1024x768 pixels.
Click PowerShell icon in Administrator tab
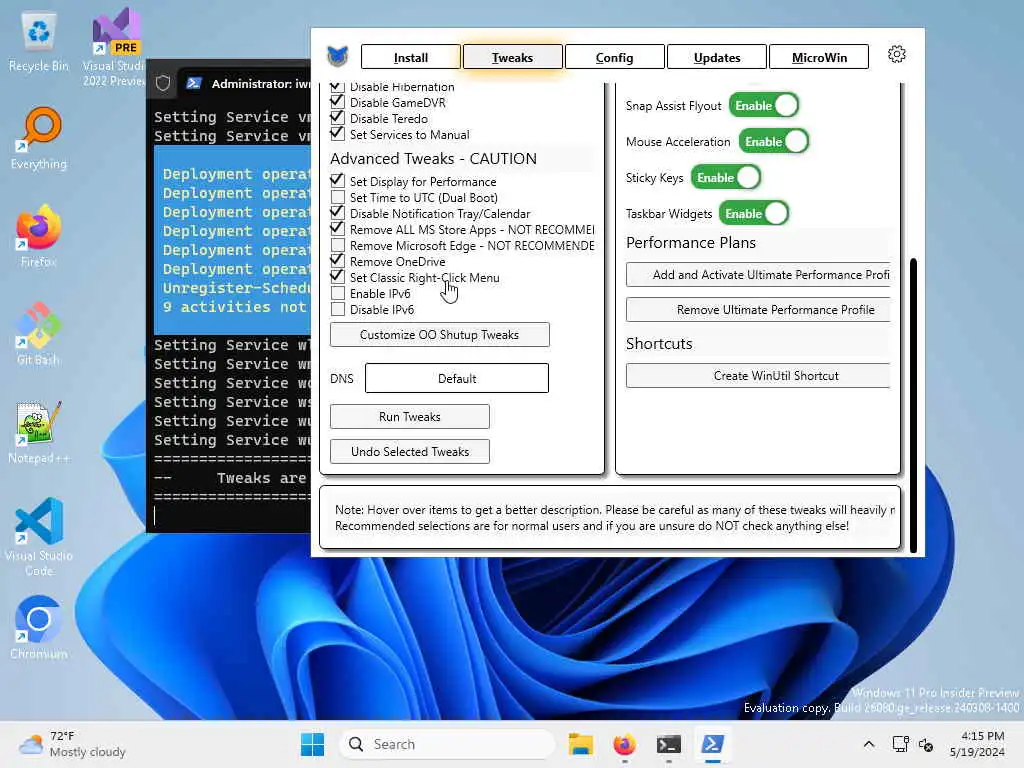tap(194, 83)
